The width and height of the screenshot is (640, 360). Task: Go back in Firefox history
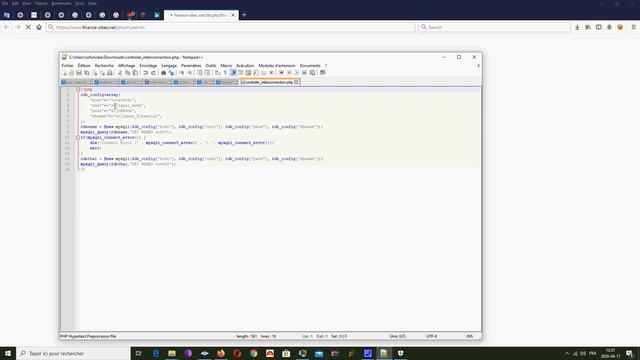(7, 27)
